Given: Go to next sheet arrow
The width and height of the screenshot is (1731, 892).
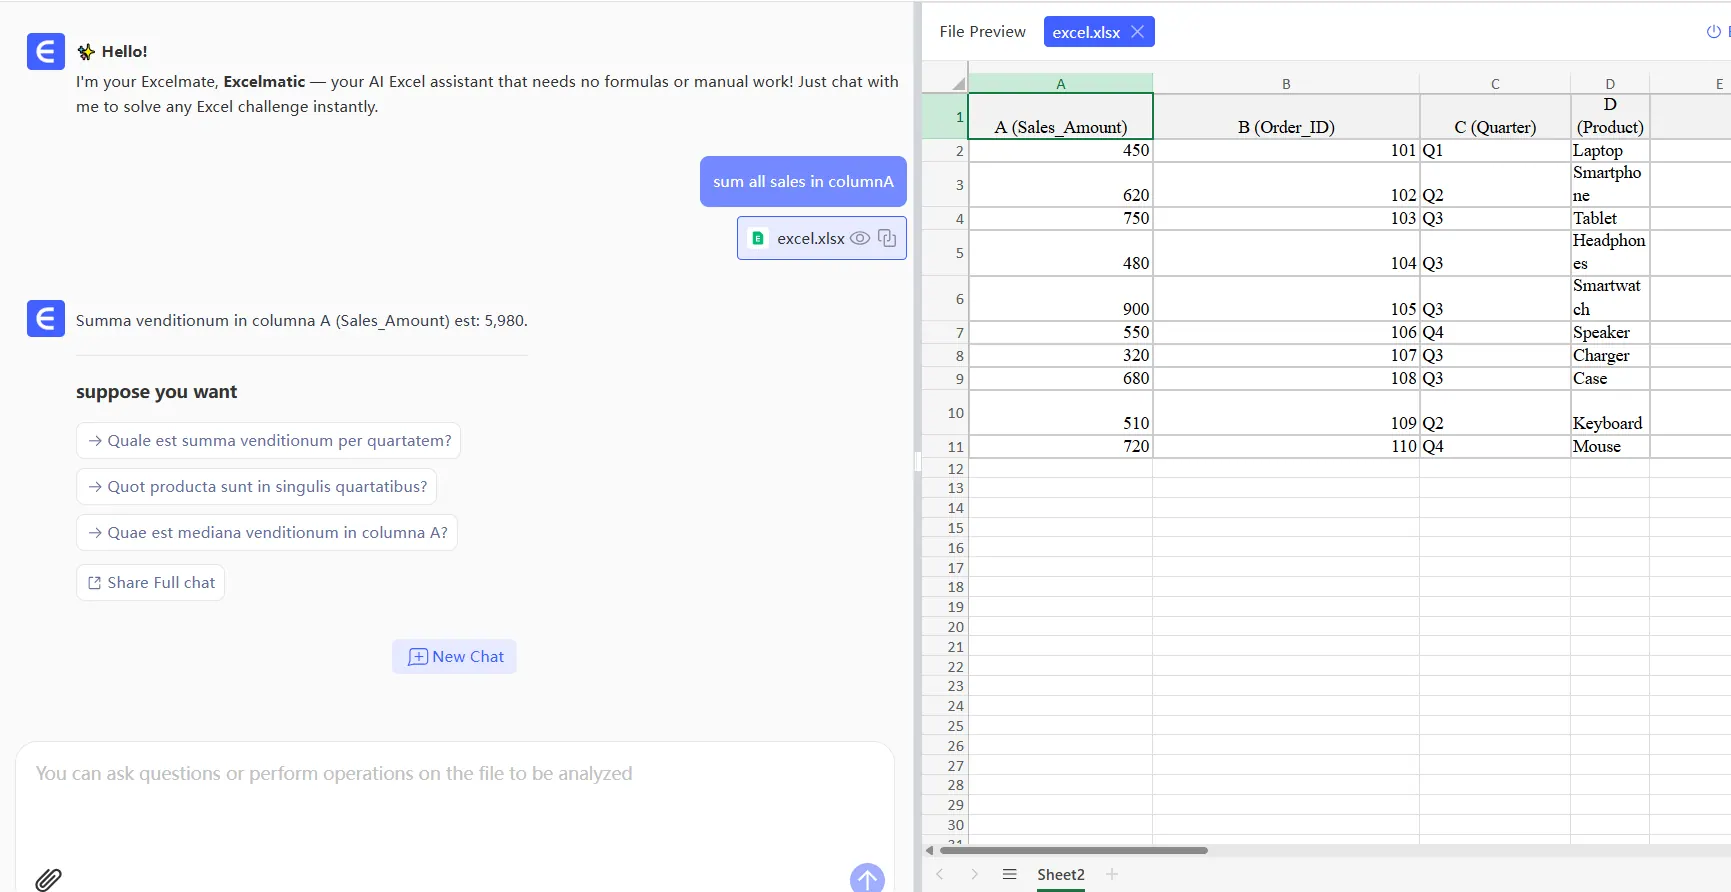Looking at the screenshot, I should 974,874.
